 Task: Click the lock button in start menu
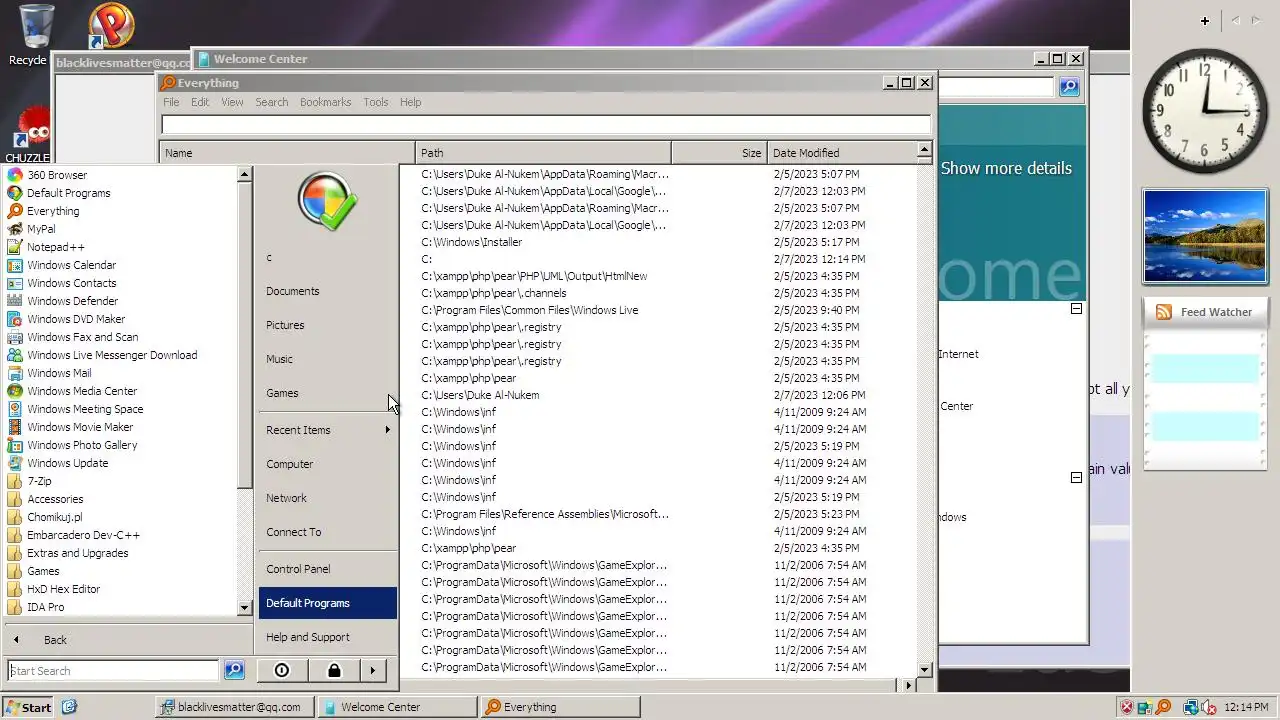pyautogui.click(x=334, y=670)
